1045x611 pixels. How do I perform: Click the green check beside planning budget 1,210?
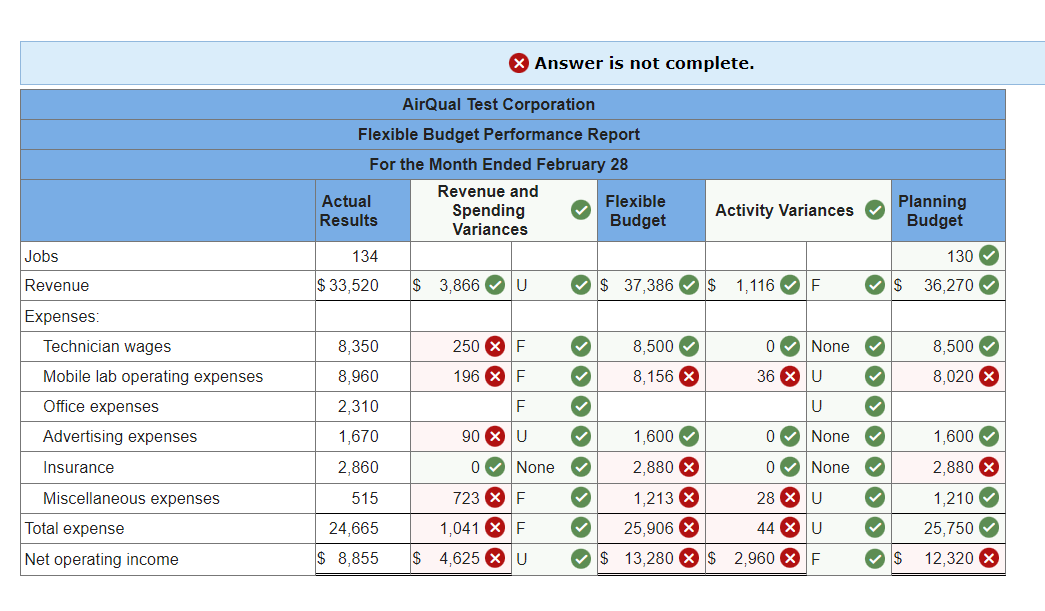tap(989, 498)
